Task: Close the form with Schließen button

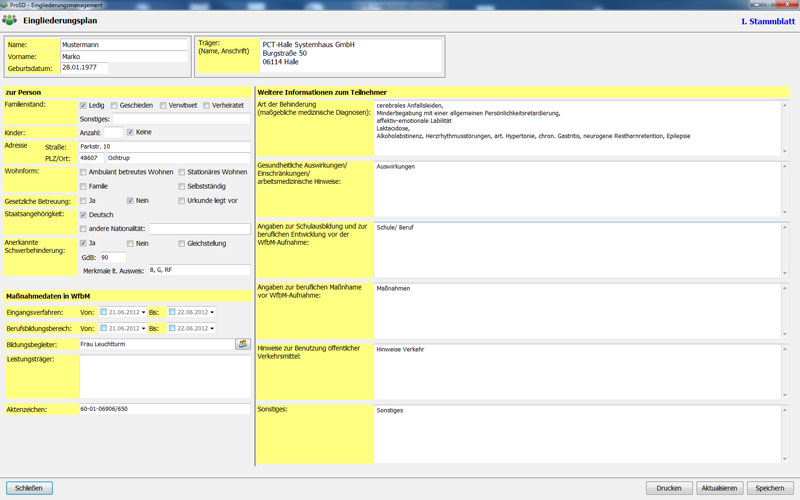Action: click(29, 488)
